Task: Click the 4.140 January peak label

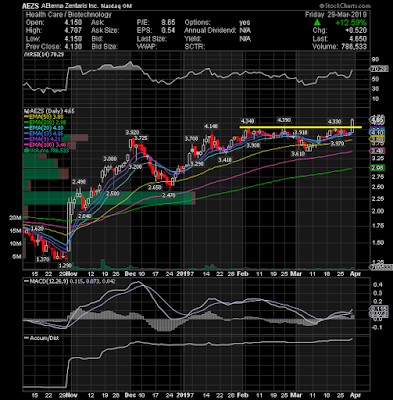Action: pos(211,126)
